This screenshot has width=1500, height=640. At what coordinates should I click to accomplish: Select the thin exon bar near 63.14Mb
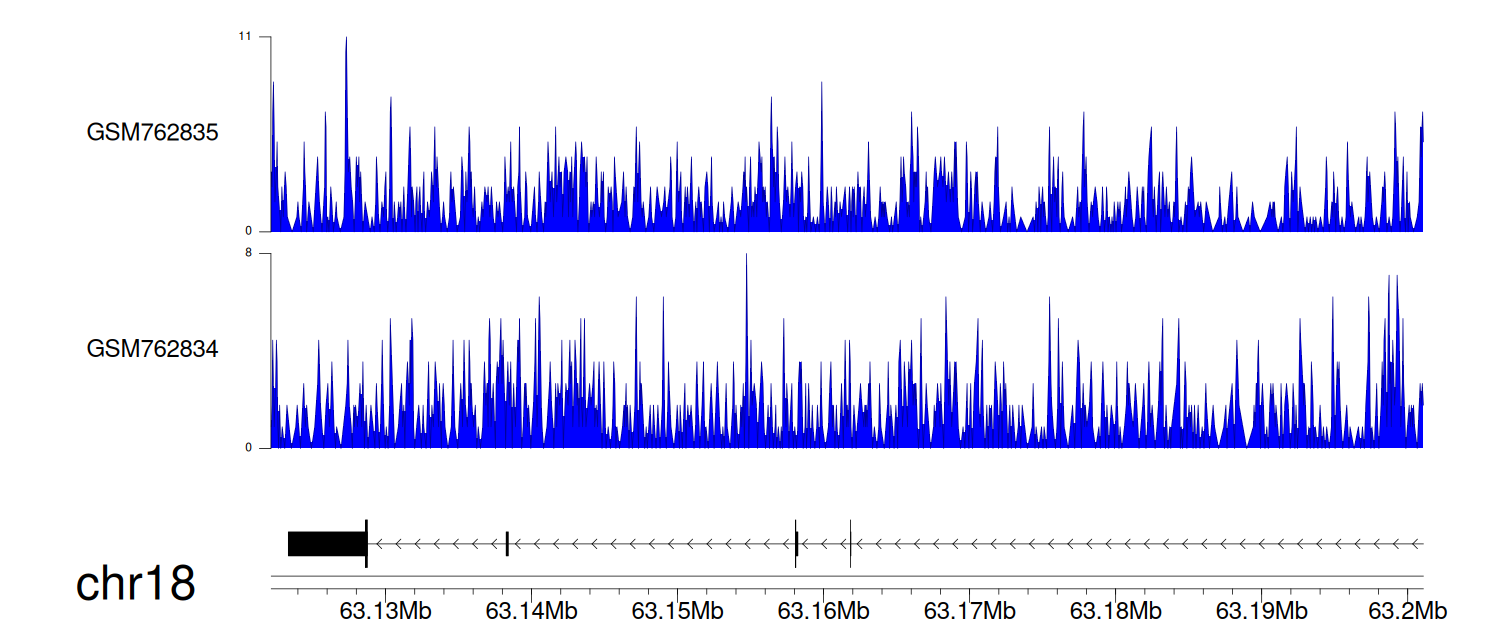[x=507, y=543]
